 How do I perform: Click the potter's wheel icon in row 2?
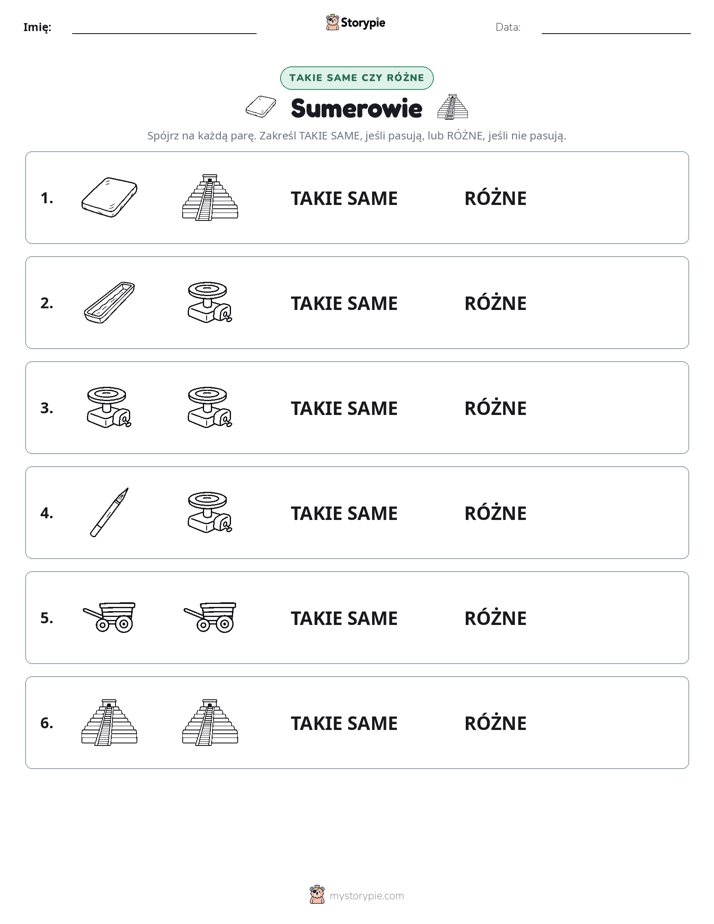click(x=210, y=302)
